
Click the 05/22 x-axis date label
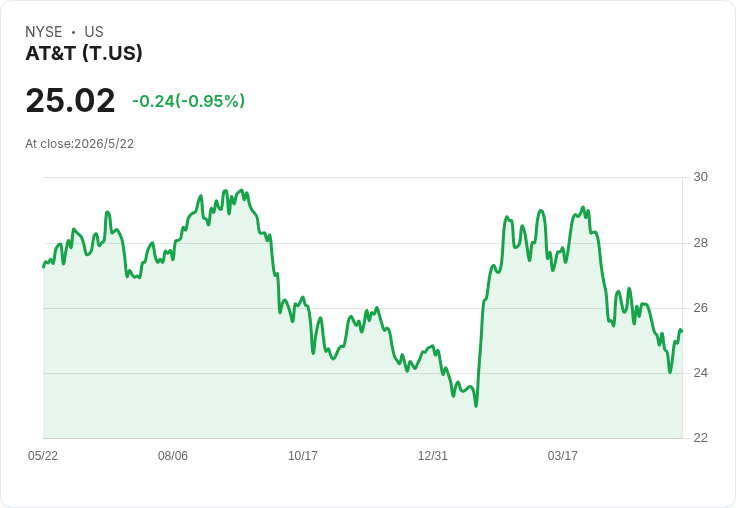tap(43, 455)
